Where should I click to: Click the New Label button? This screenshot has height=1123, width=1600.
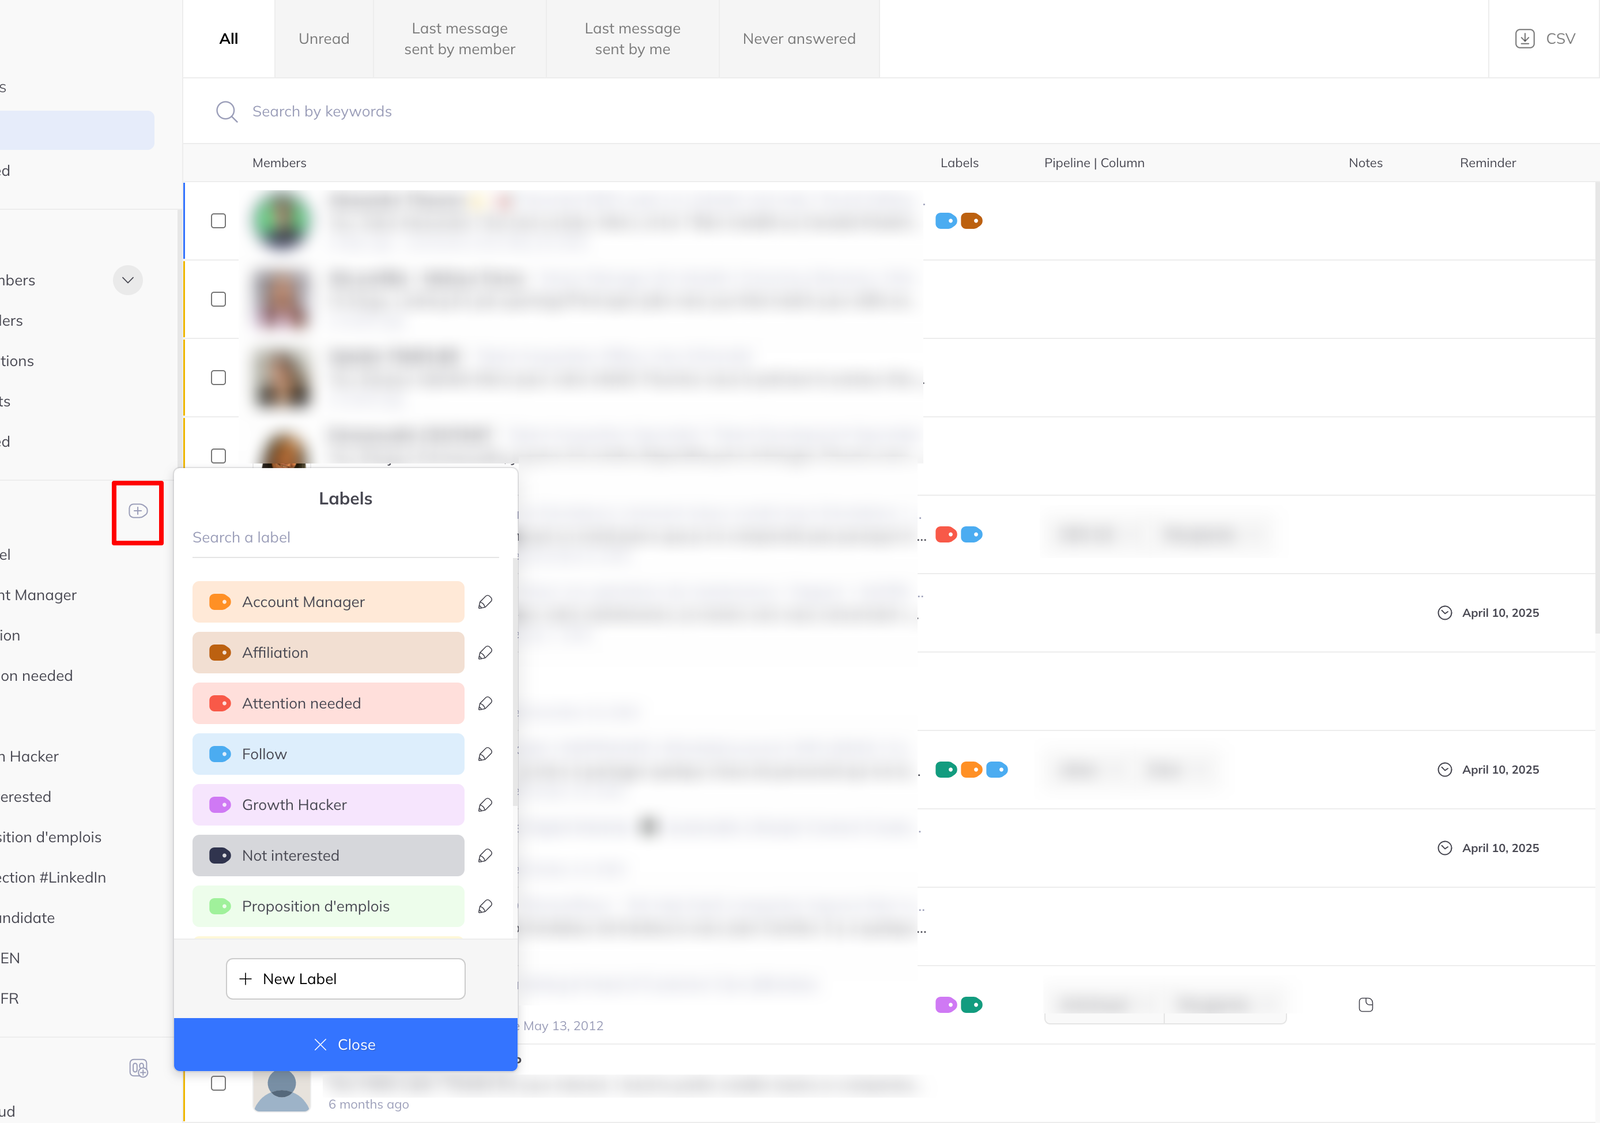click(346, 979)
